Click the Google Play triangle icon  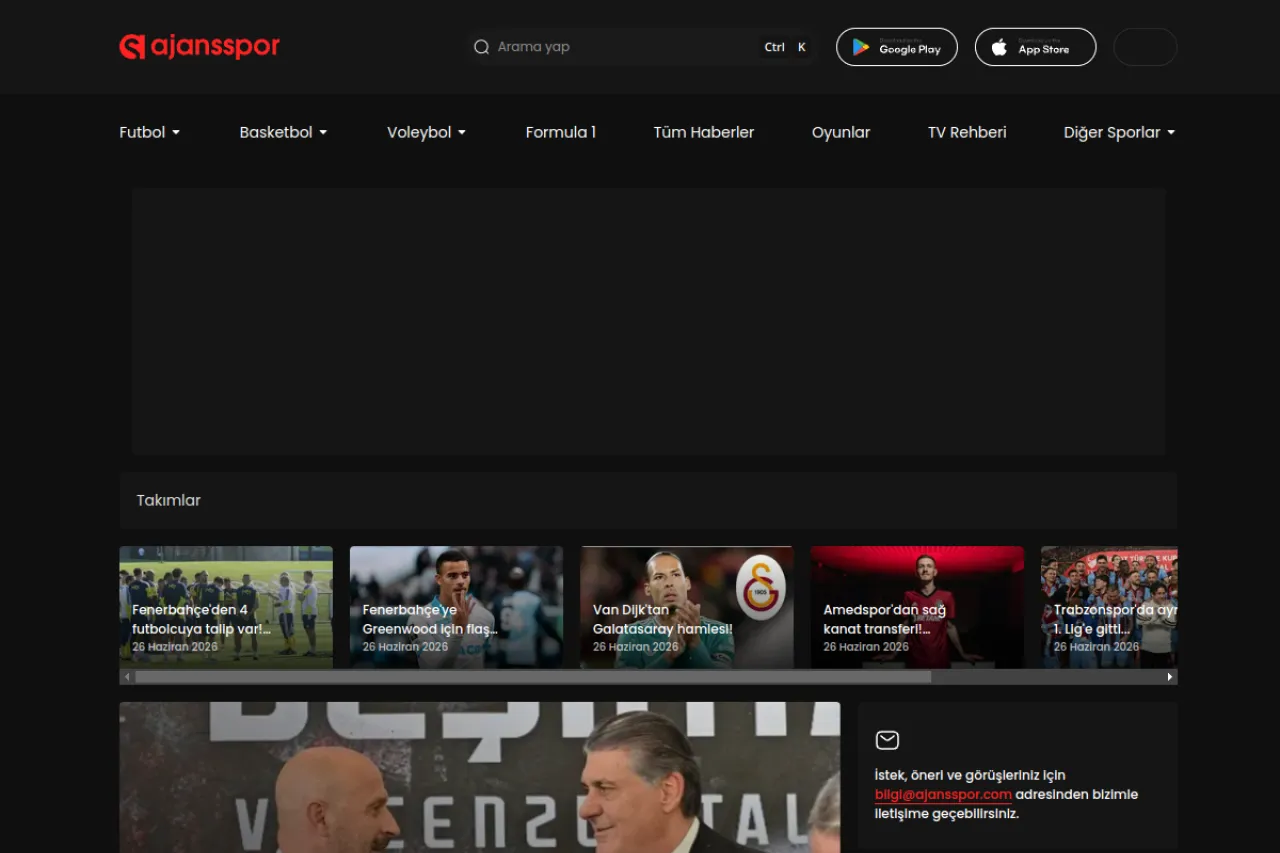(x=860, y=47)
